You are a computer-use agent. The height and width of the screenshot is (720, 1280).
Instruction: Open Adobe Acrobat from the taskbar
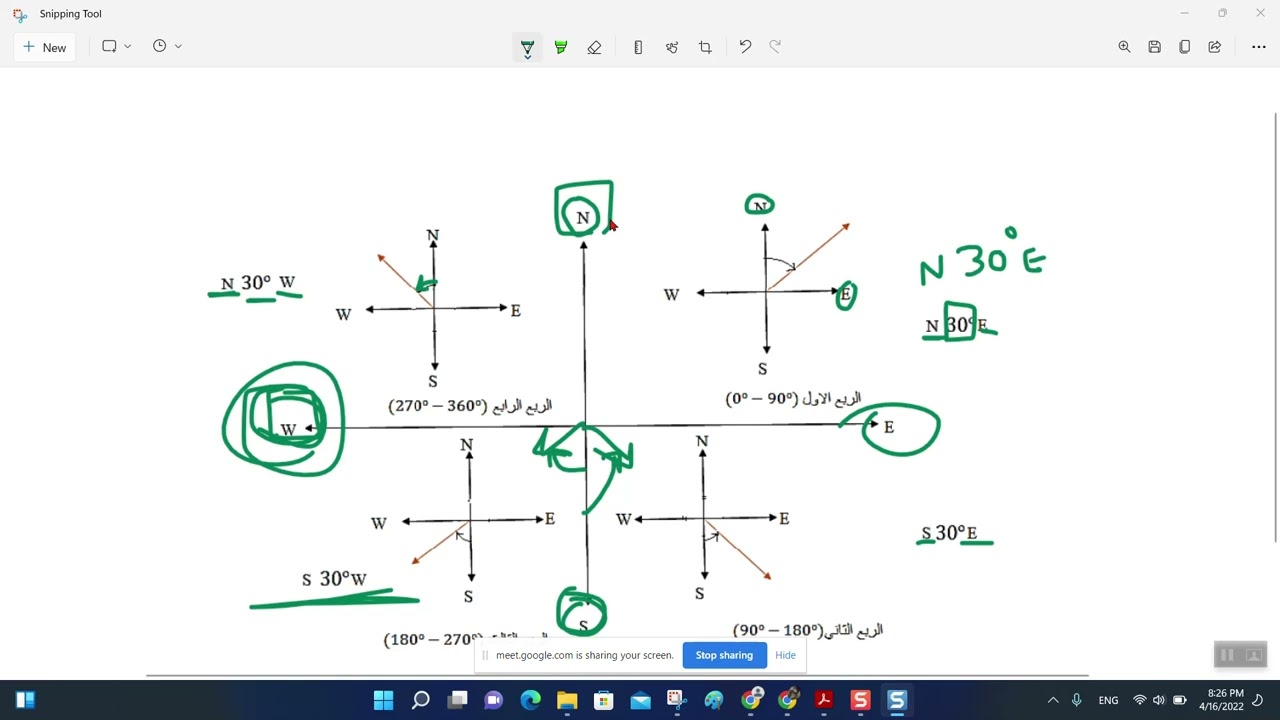[x=824, y=700]
